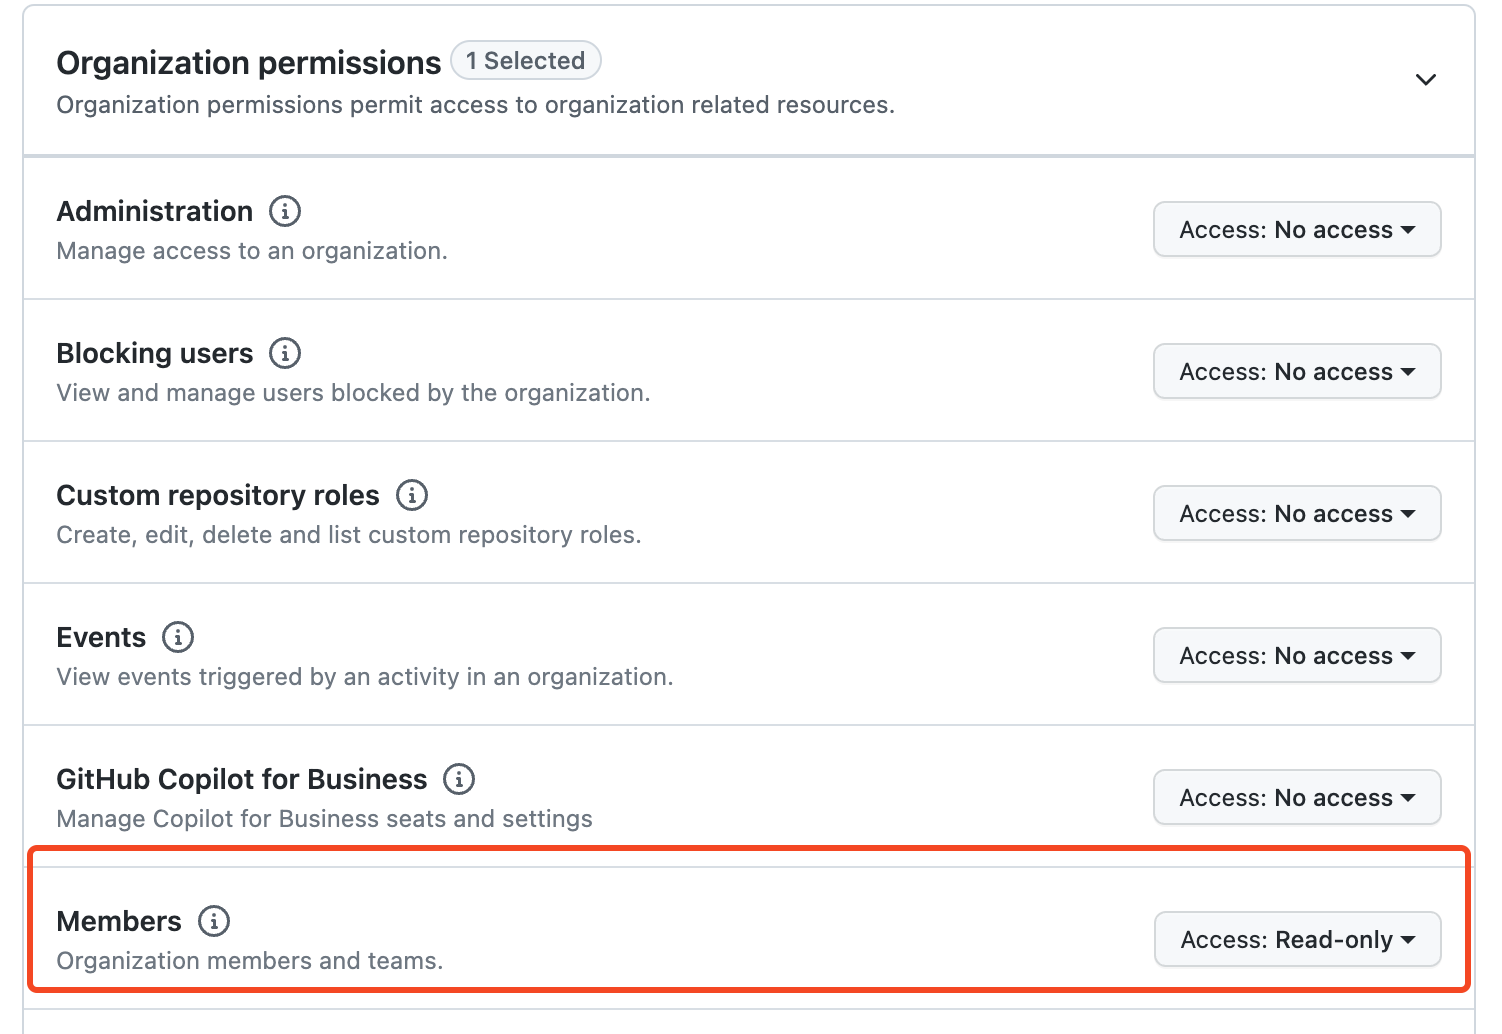
Task: Click the info icon next to Members
Action: coord(214,921)
